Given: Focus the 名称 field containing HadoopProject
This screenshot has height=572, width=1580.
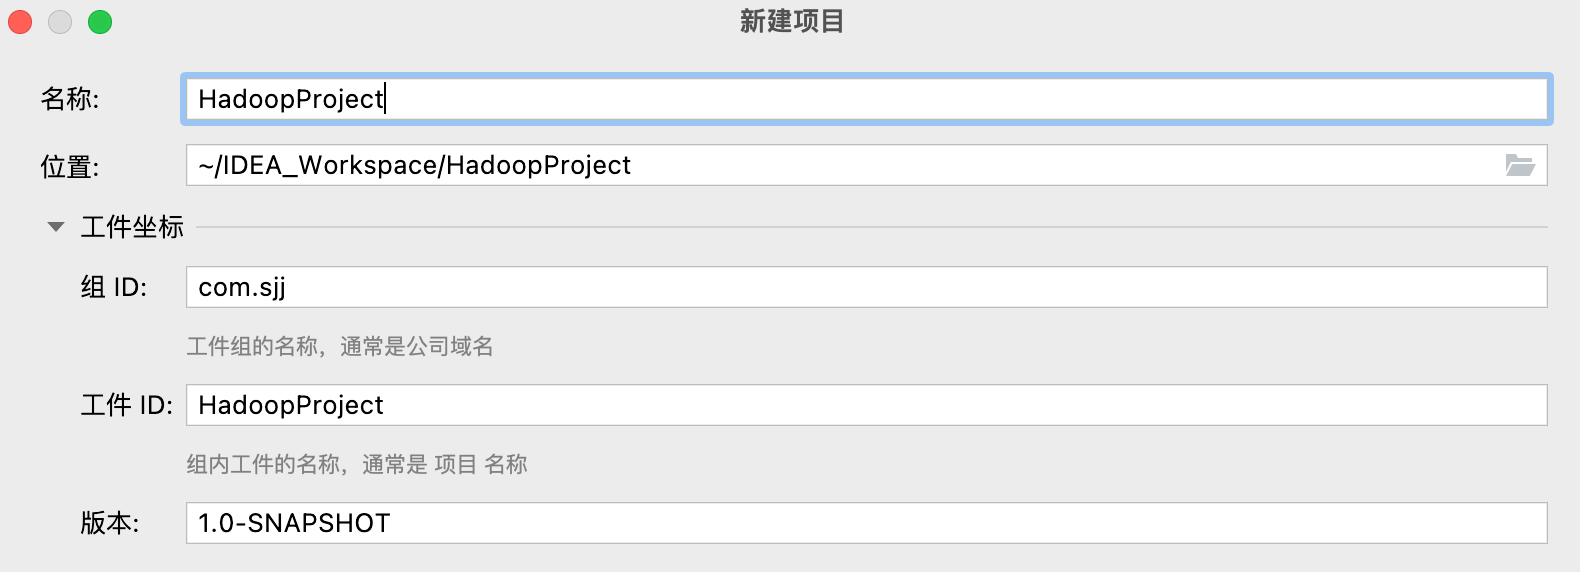Looking at the screenshot, I should pos(866,99).
